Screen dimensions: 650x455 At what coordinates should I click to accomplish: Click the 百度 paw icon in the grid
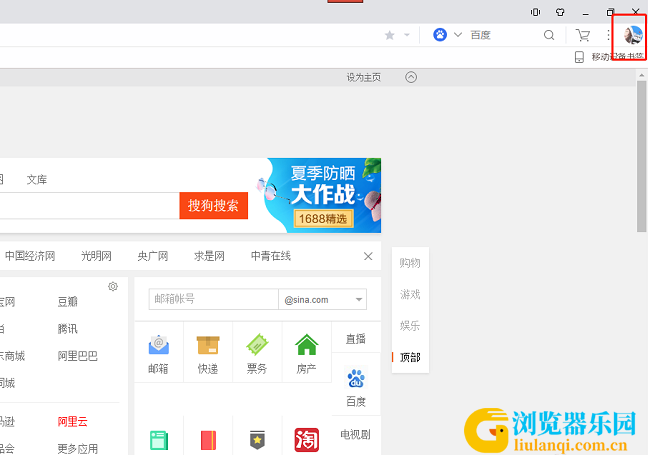(356, 378)
